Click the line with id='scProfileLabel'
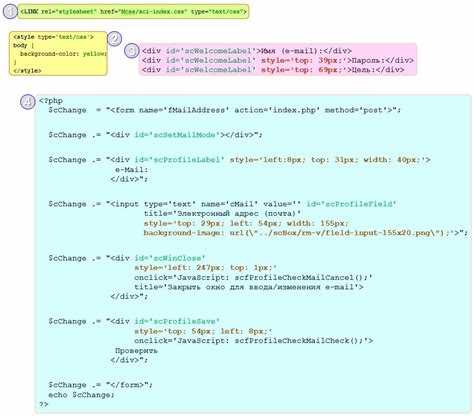 click(x=239, y=160)
